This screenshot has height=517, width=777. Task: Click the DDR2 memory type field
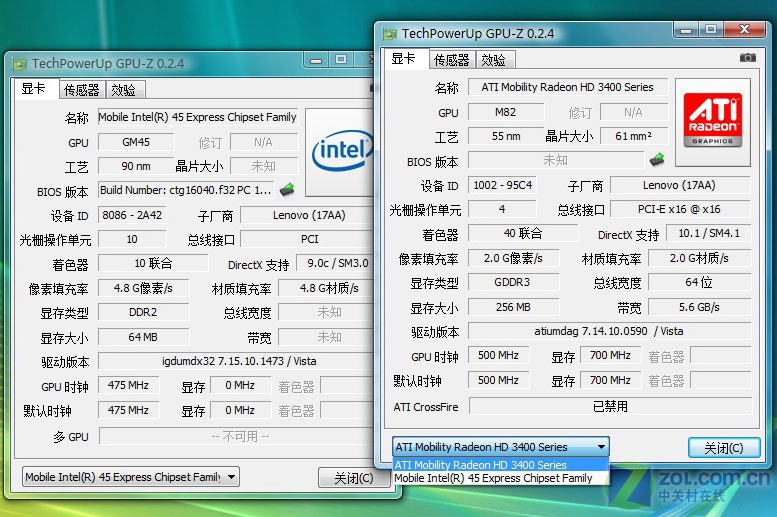(x=143, y=312)
